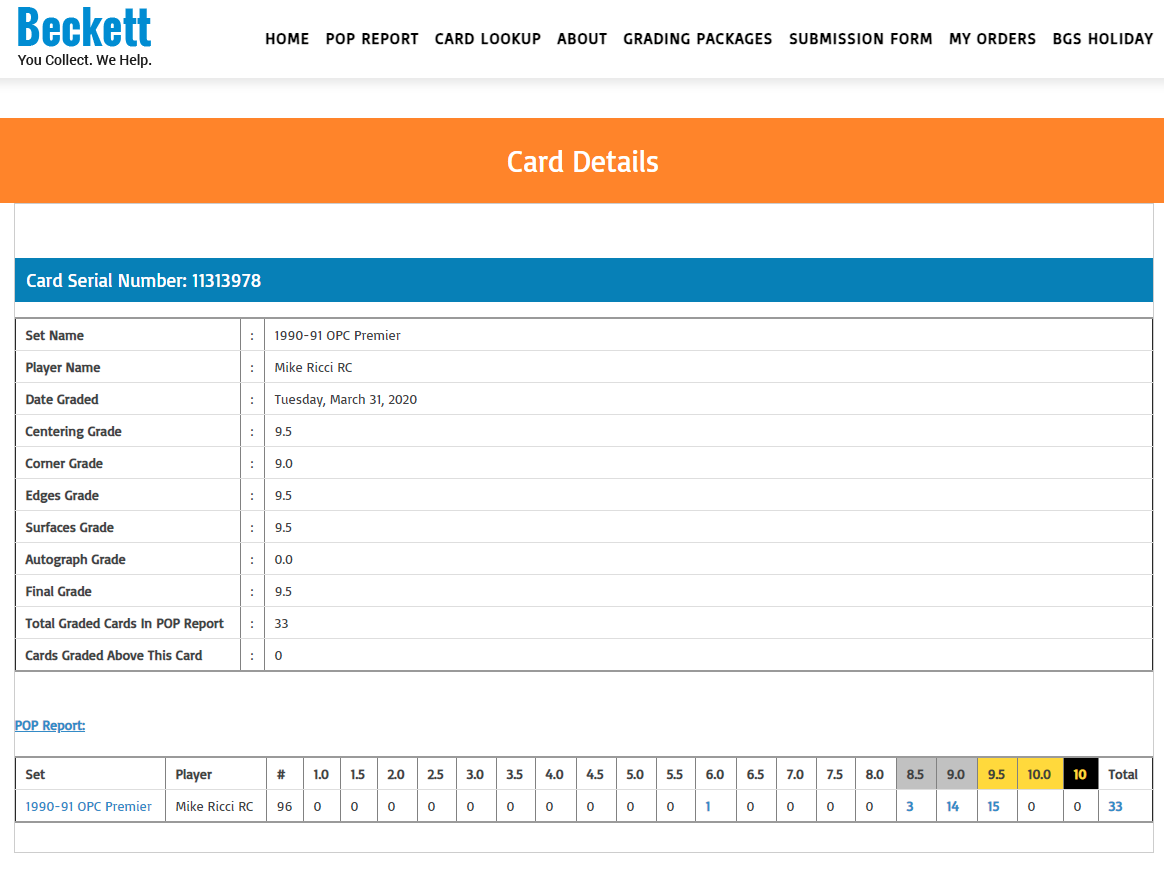
Task: Click the Edges Grade label
Action: click(x=62, y=495)
